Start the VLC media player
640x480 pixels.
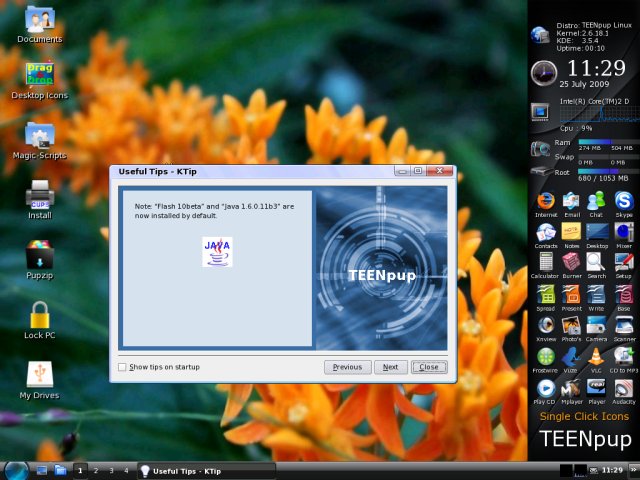597,356
